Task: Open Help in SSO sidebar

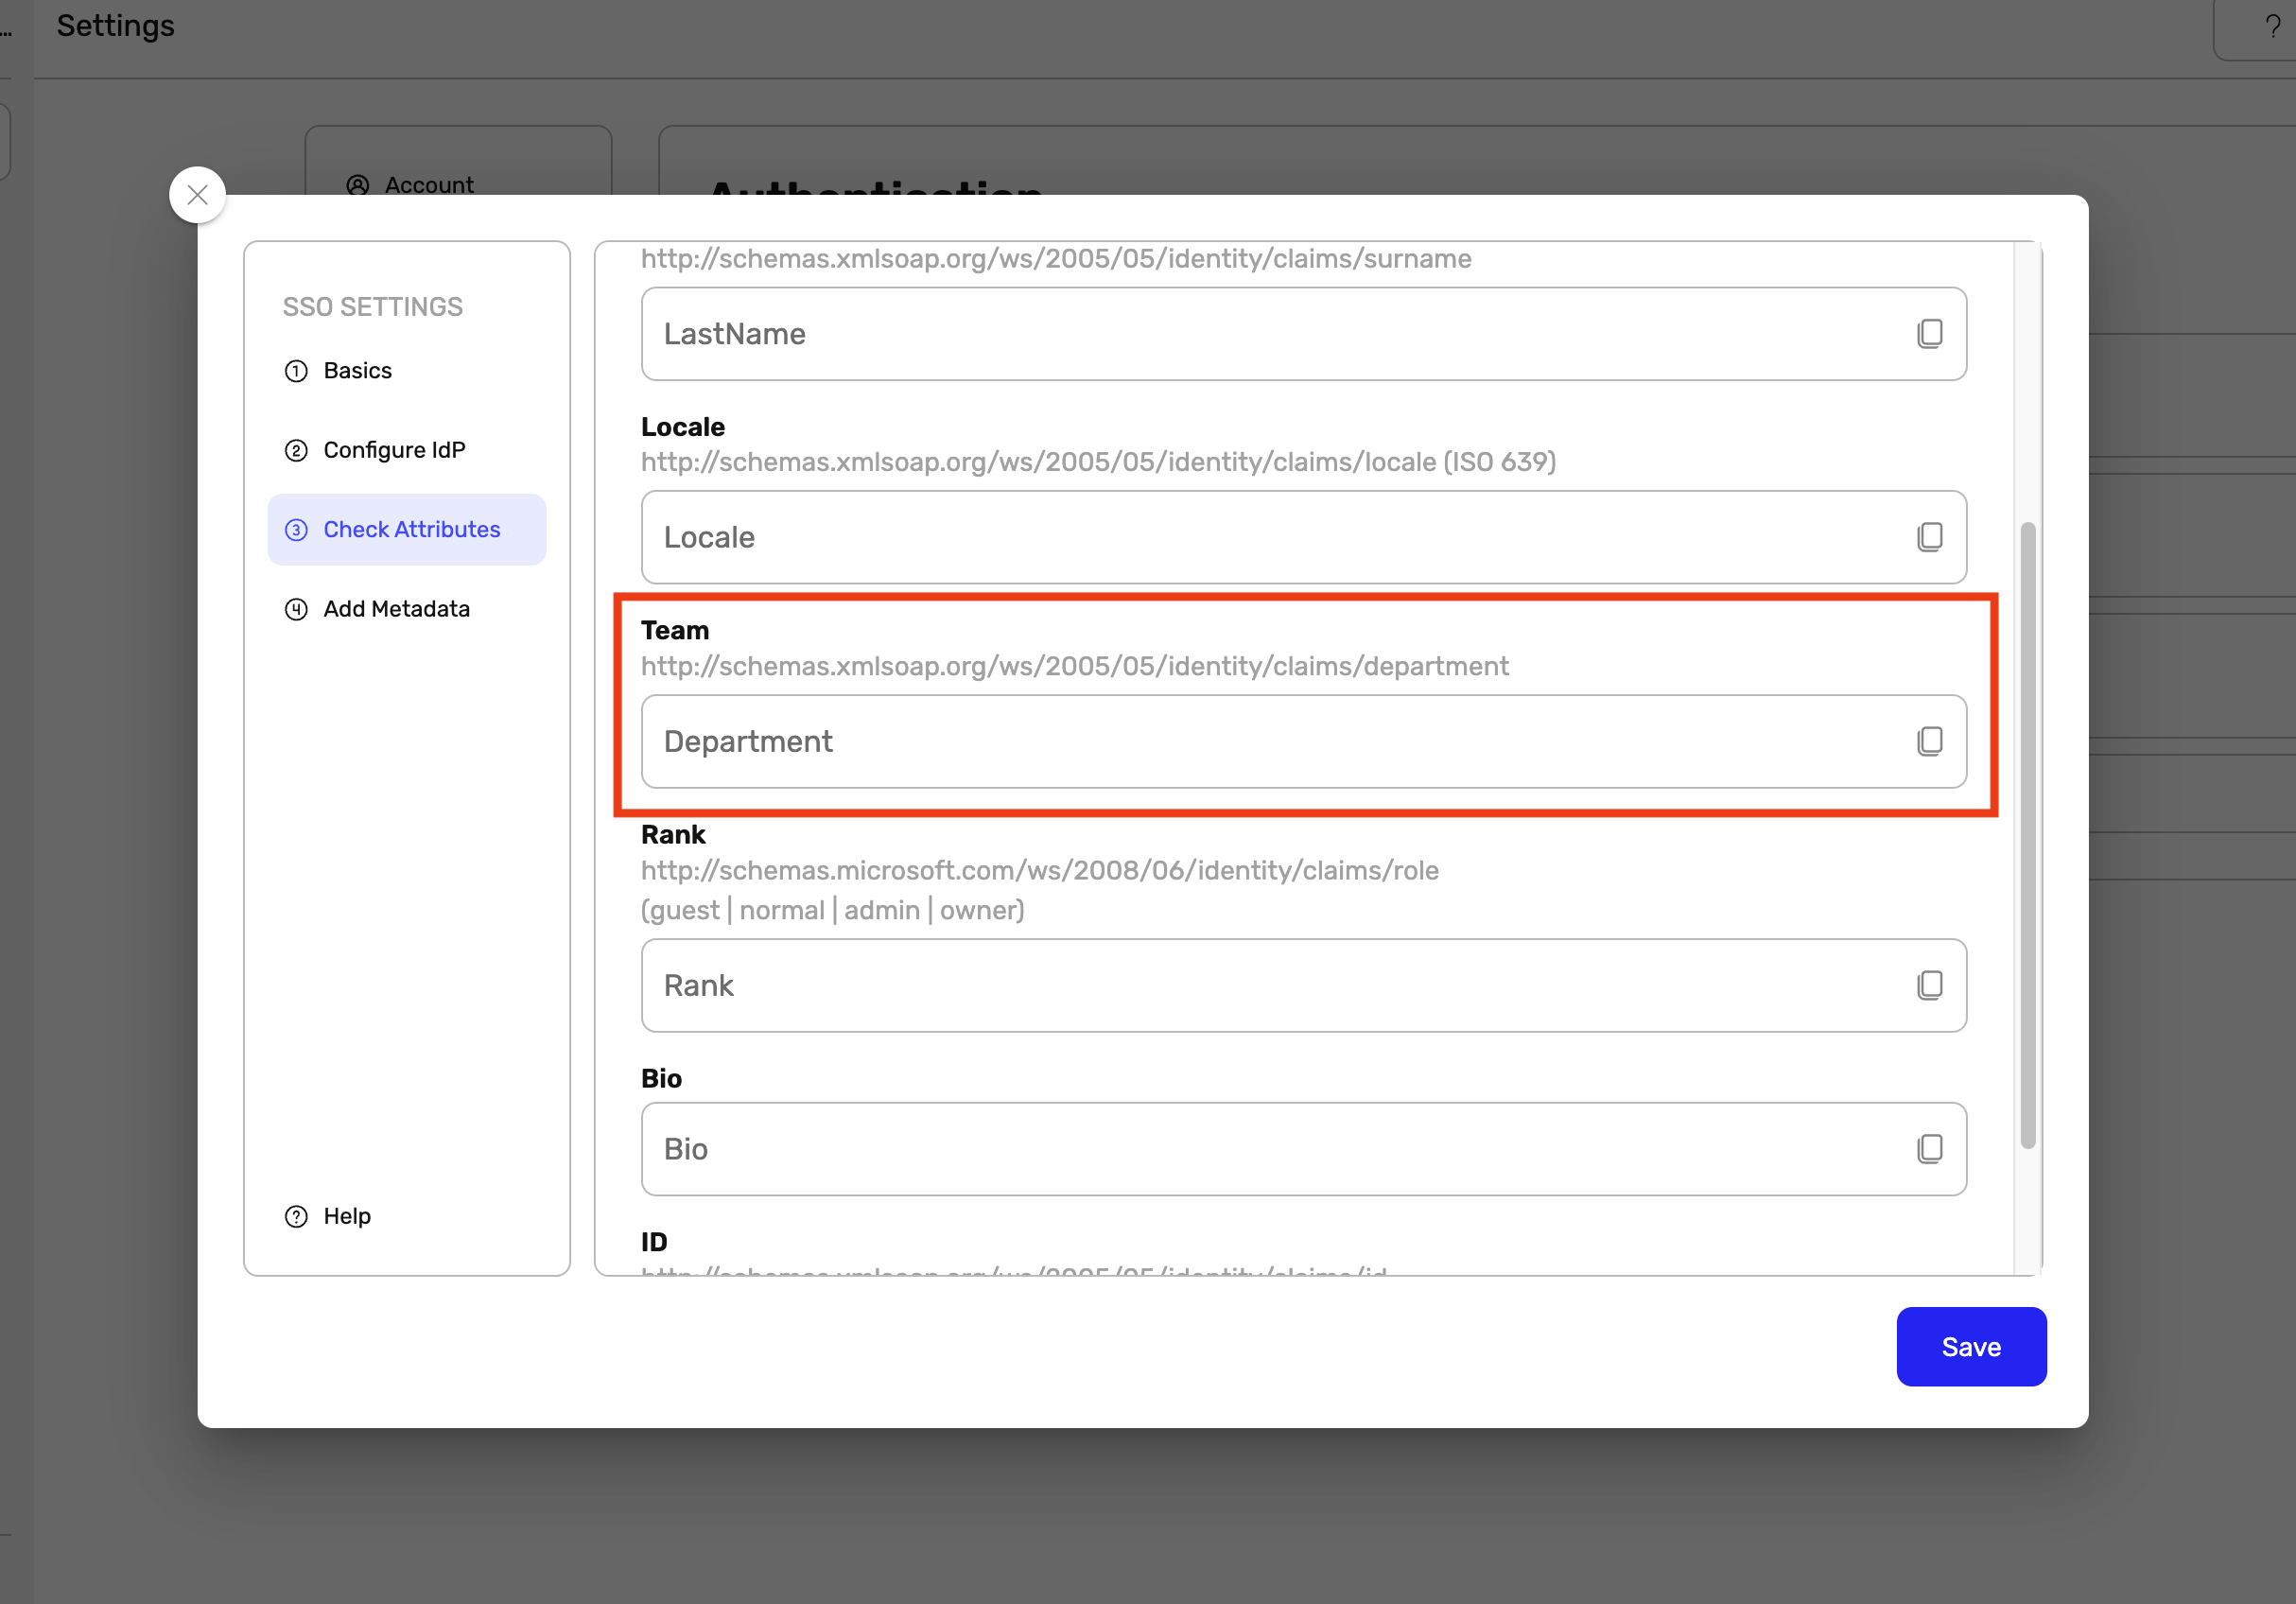Action: (346, 1216)
